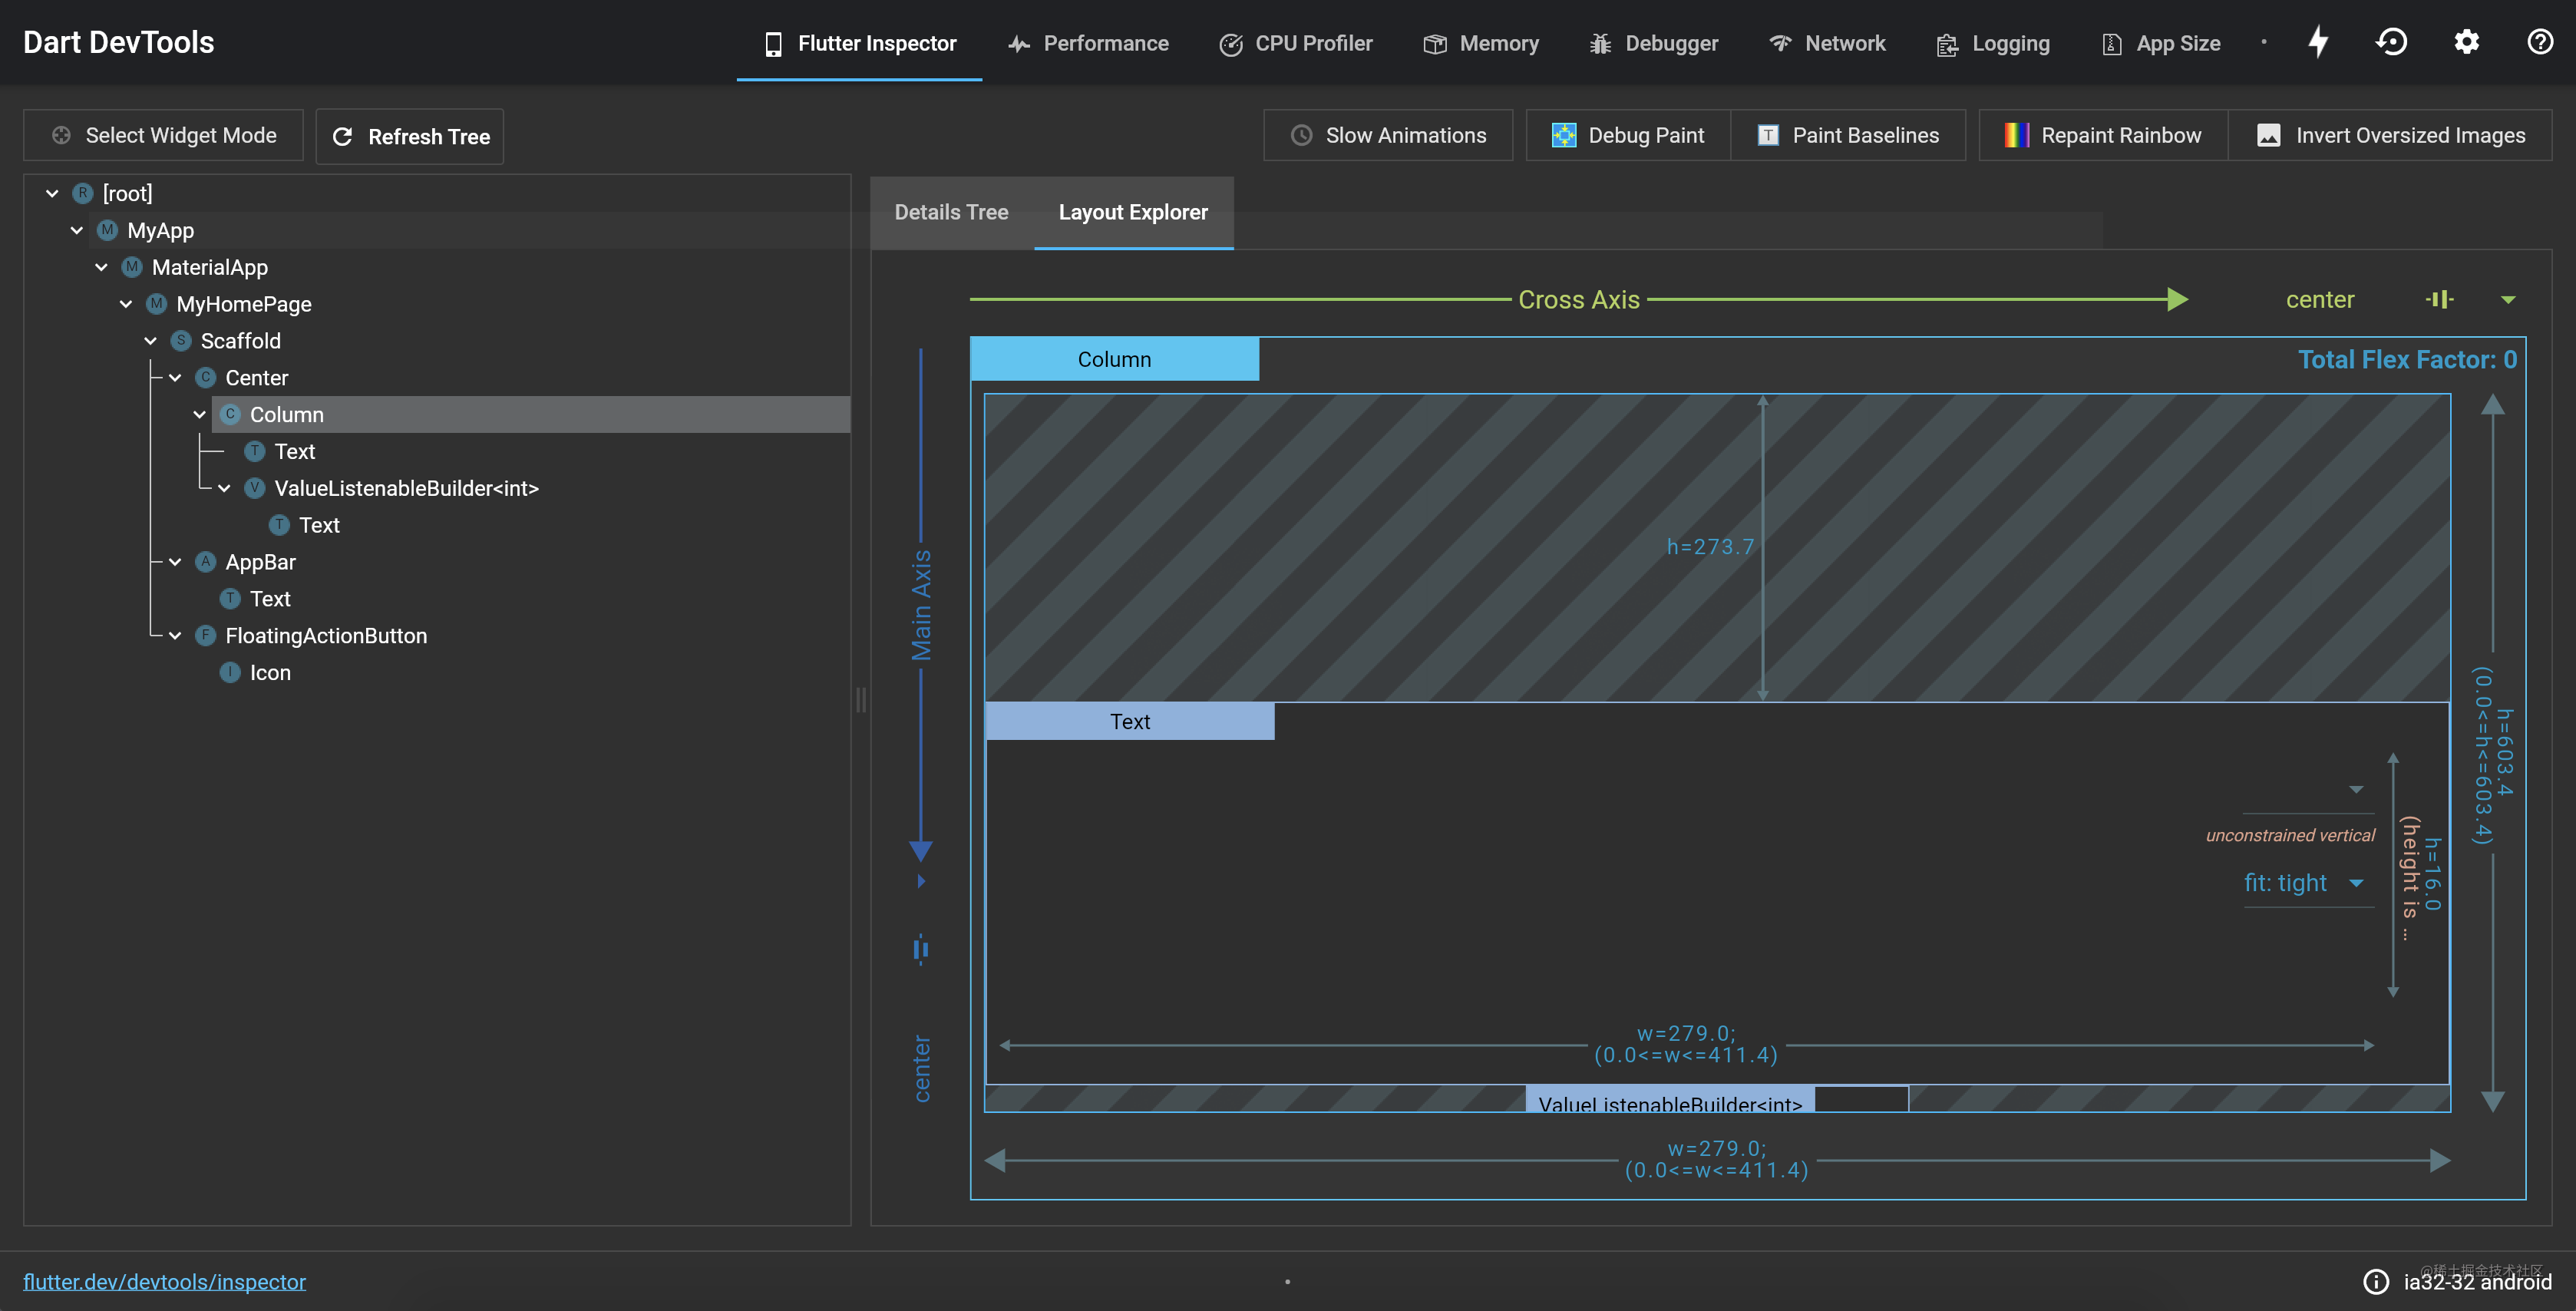Click the panel splitter drag handle
The image size is (2576, 1311).
(861, 699)
